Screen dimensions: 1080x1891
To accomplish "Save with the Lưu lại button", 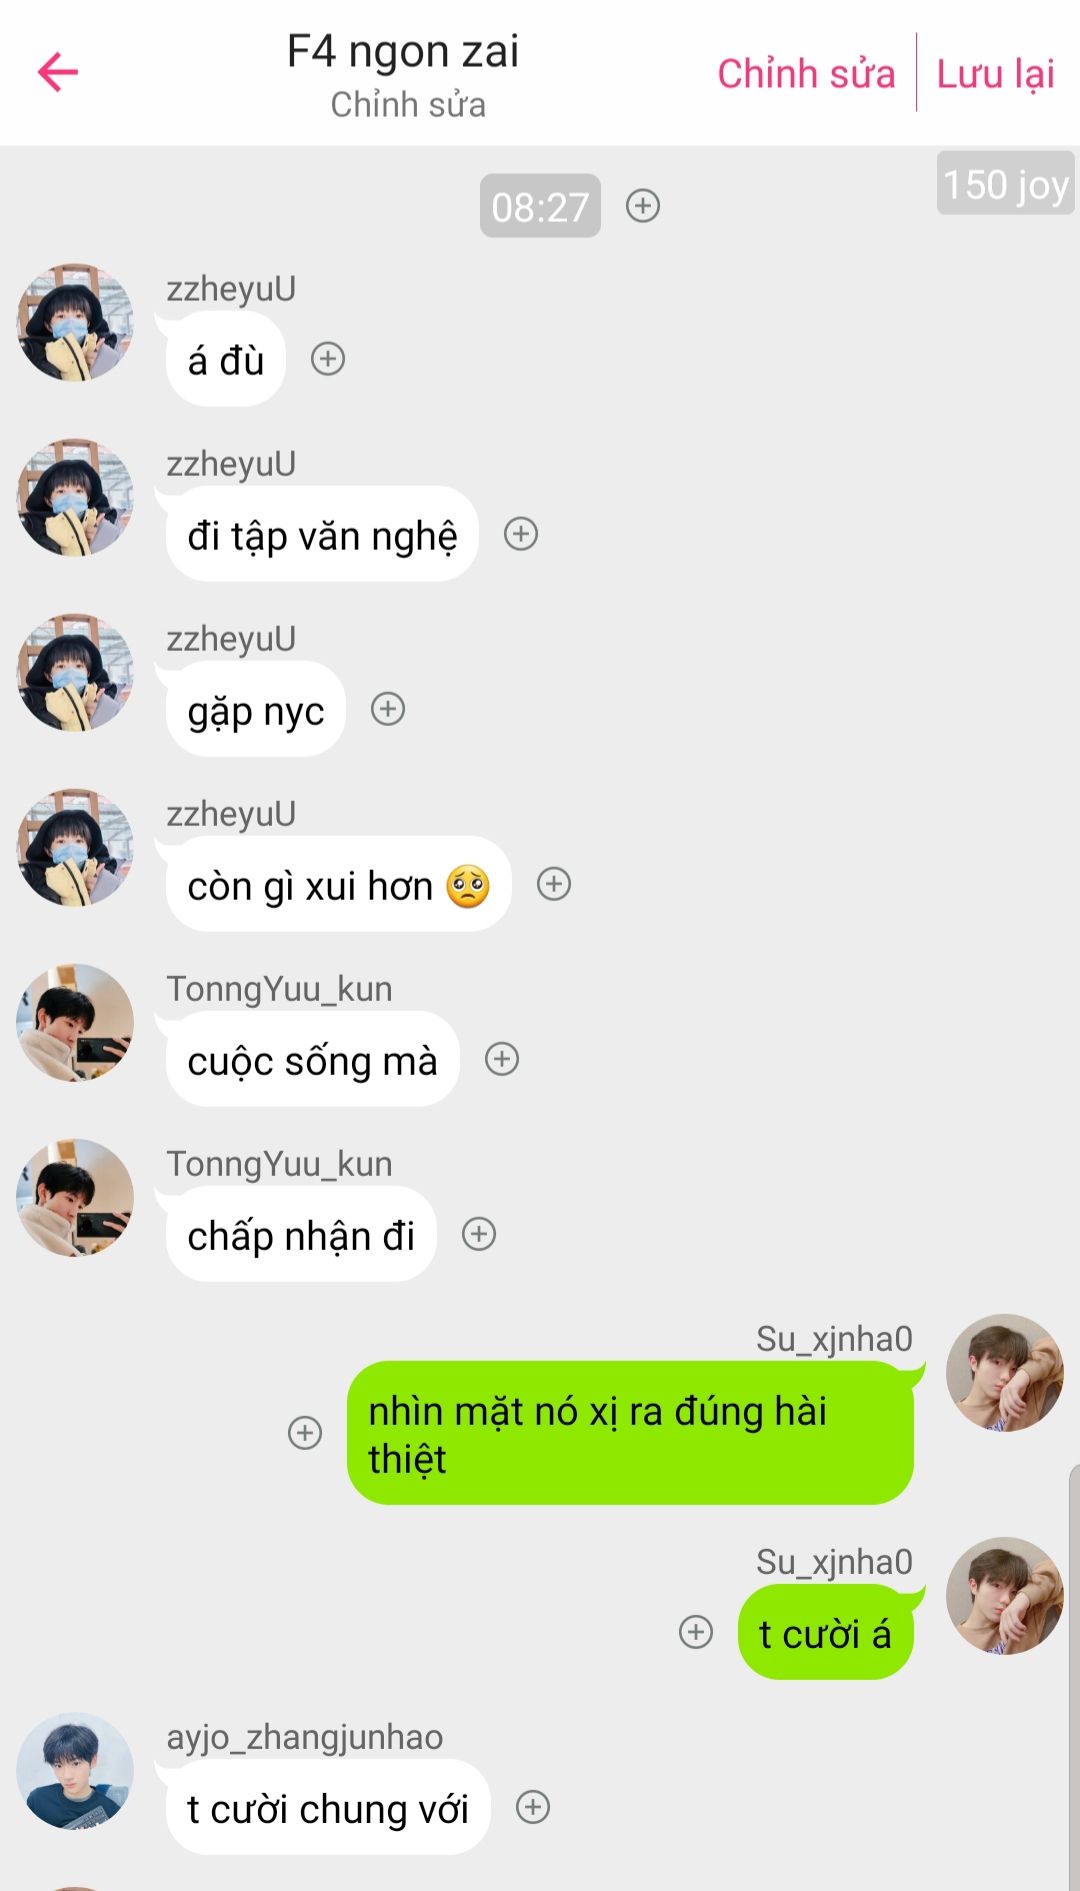I will coord(995,74).
